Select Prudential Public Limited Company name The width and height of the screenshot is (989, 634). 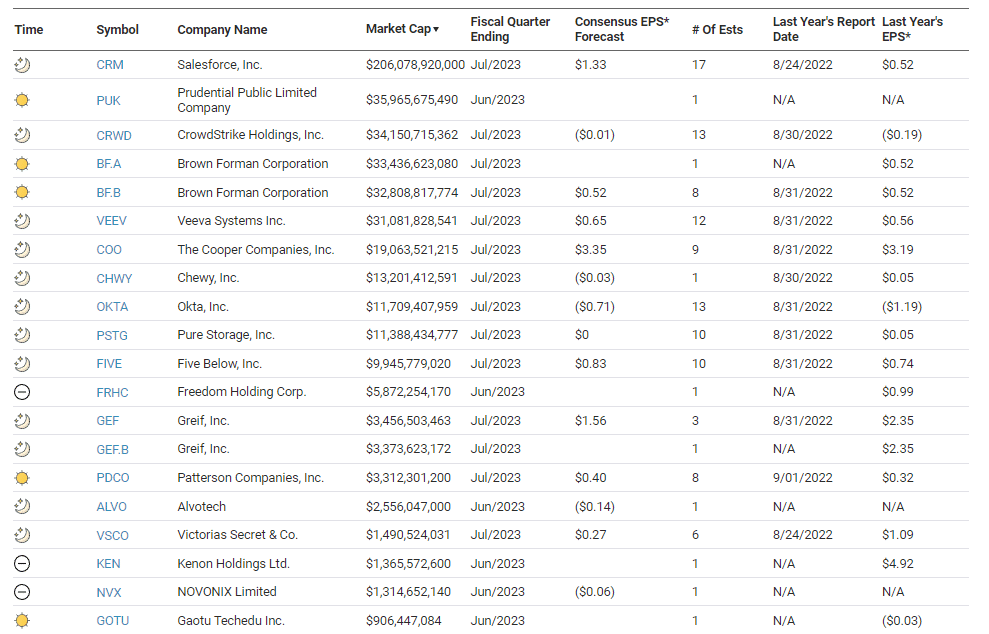(x=247, y=100)
